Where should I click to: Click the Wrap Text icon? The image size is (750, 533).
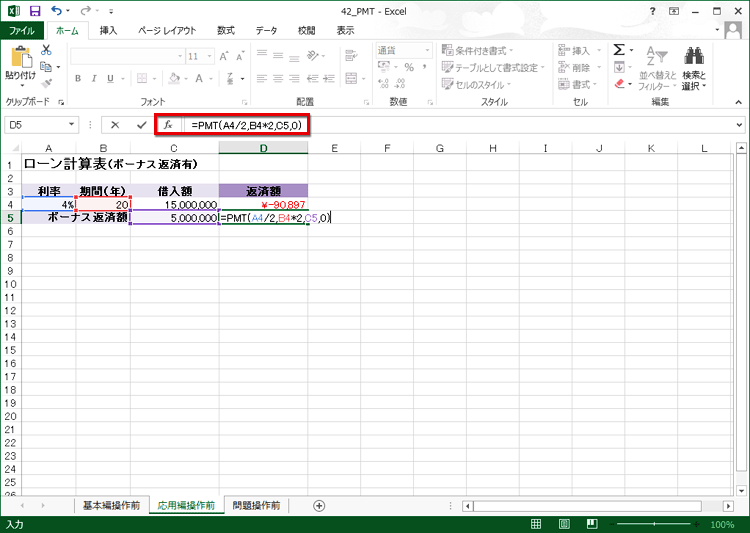coord(352,56)
